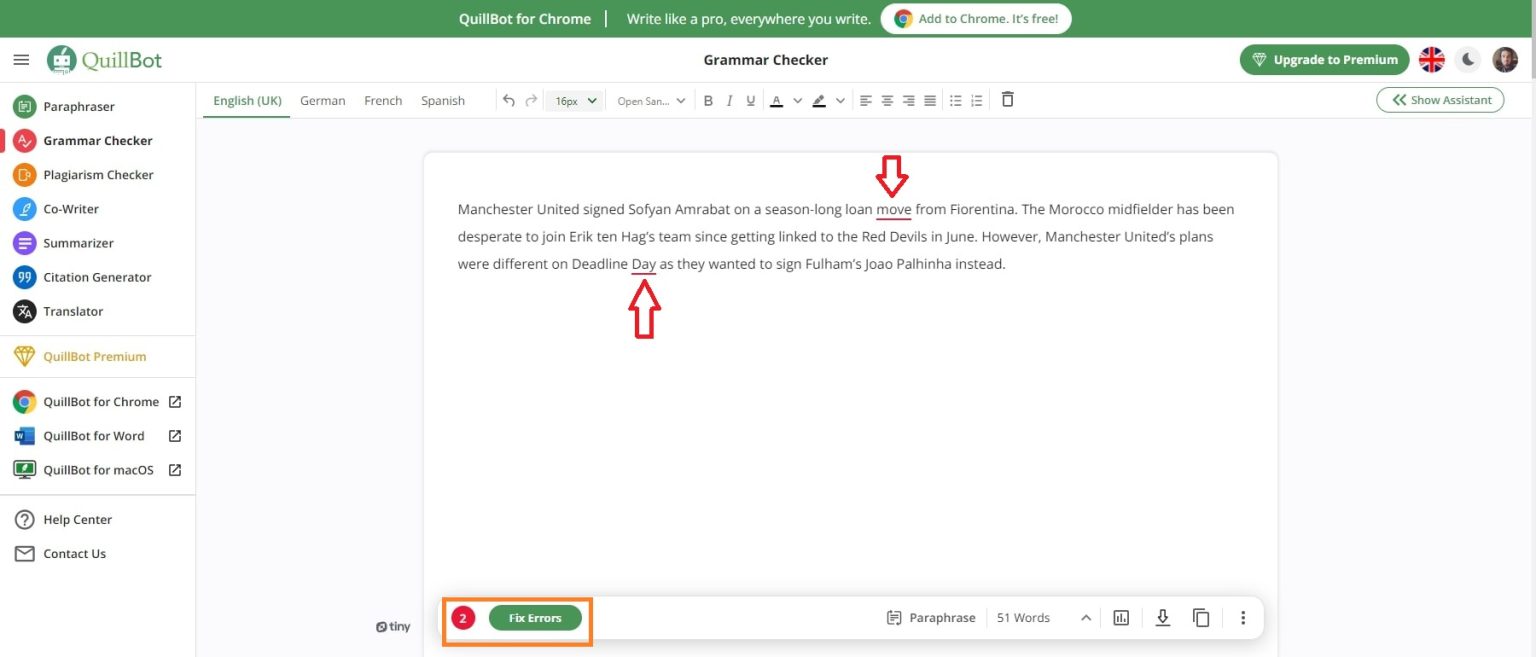This screenshot has width=1536, height=657.
Task: Click the undo arrow in the toolbar
Action: pyautogui.click(x=509, y=100)
